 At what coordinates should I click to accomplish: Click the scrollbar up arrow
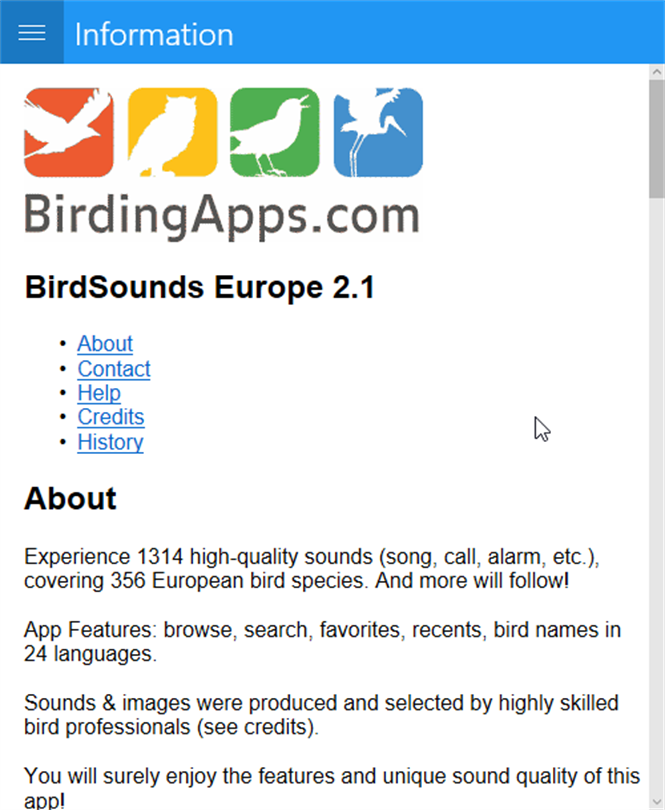[656, 73]
